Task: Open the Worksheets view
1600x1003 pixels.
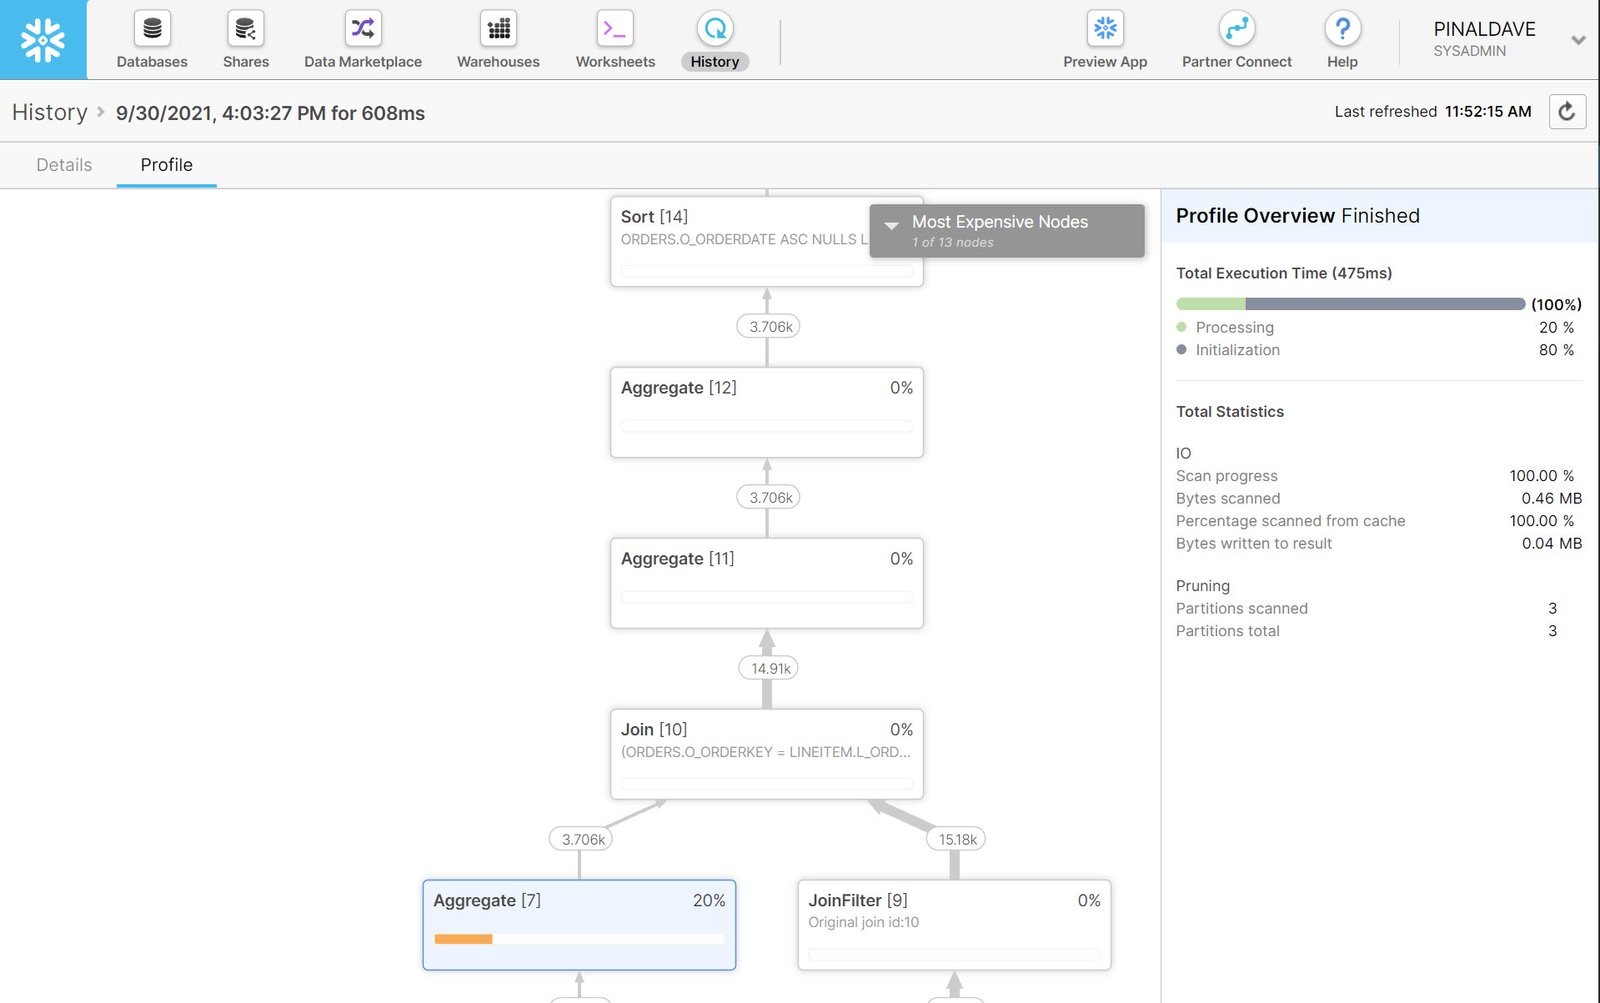Action: point(613,38)
